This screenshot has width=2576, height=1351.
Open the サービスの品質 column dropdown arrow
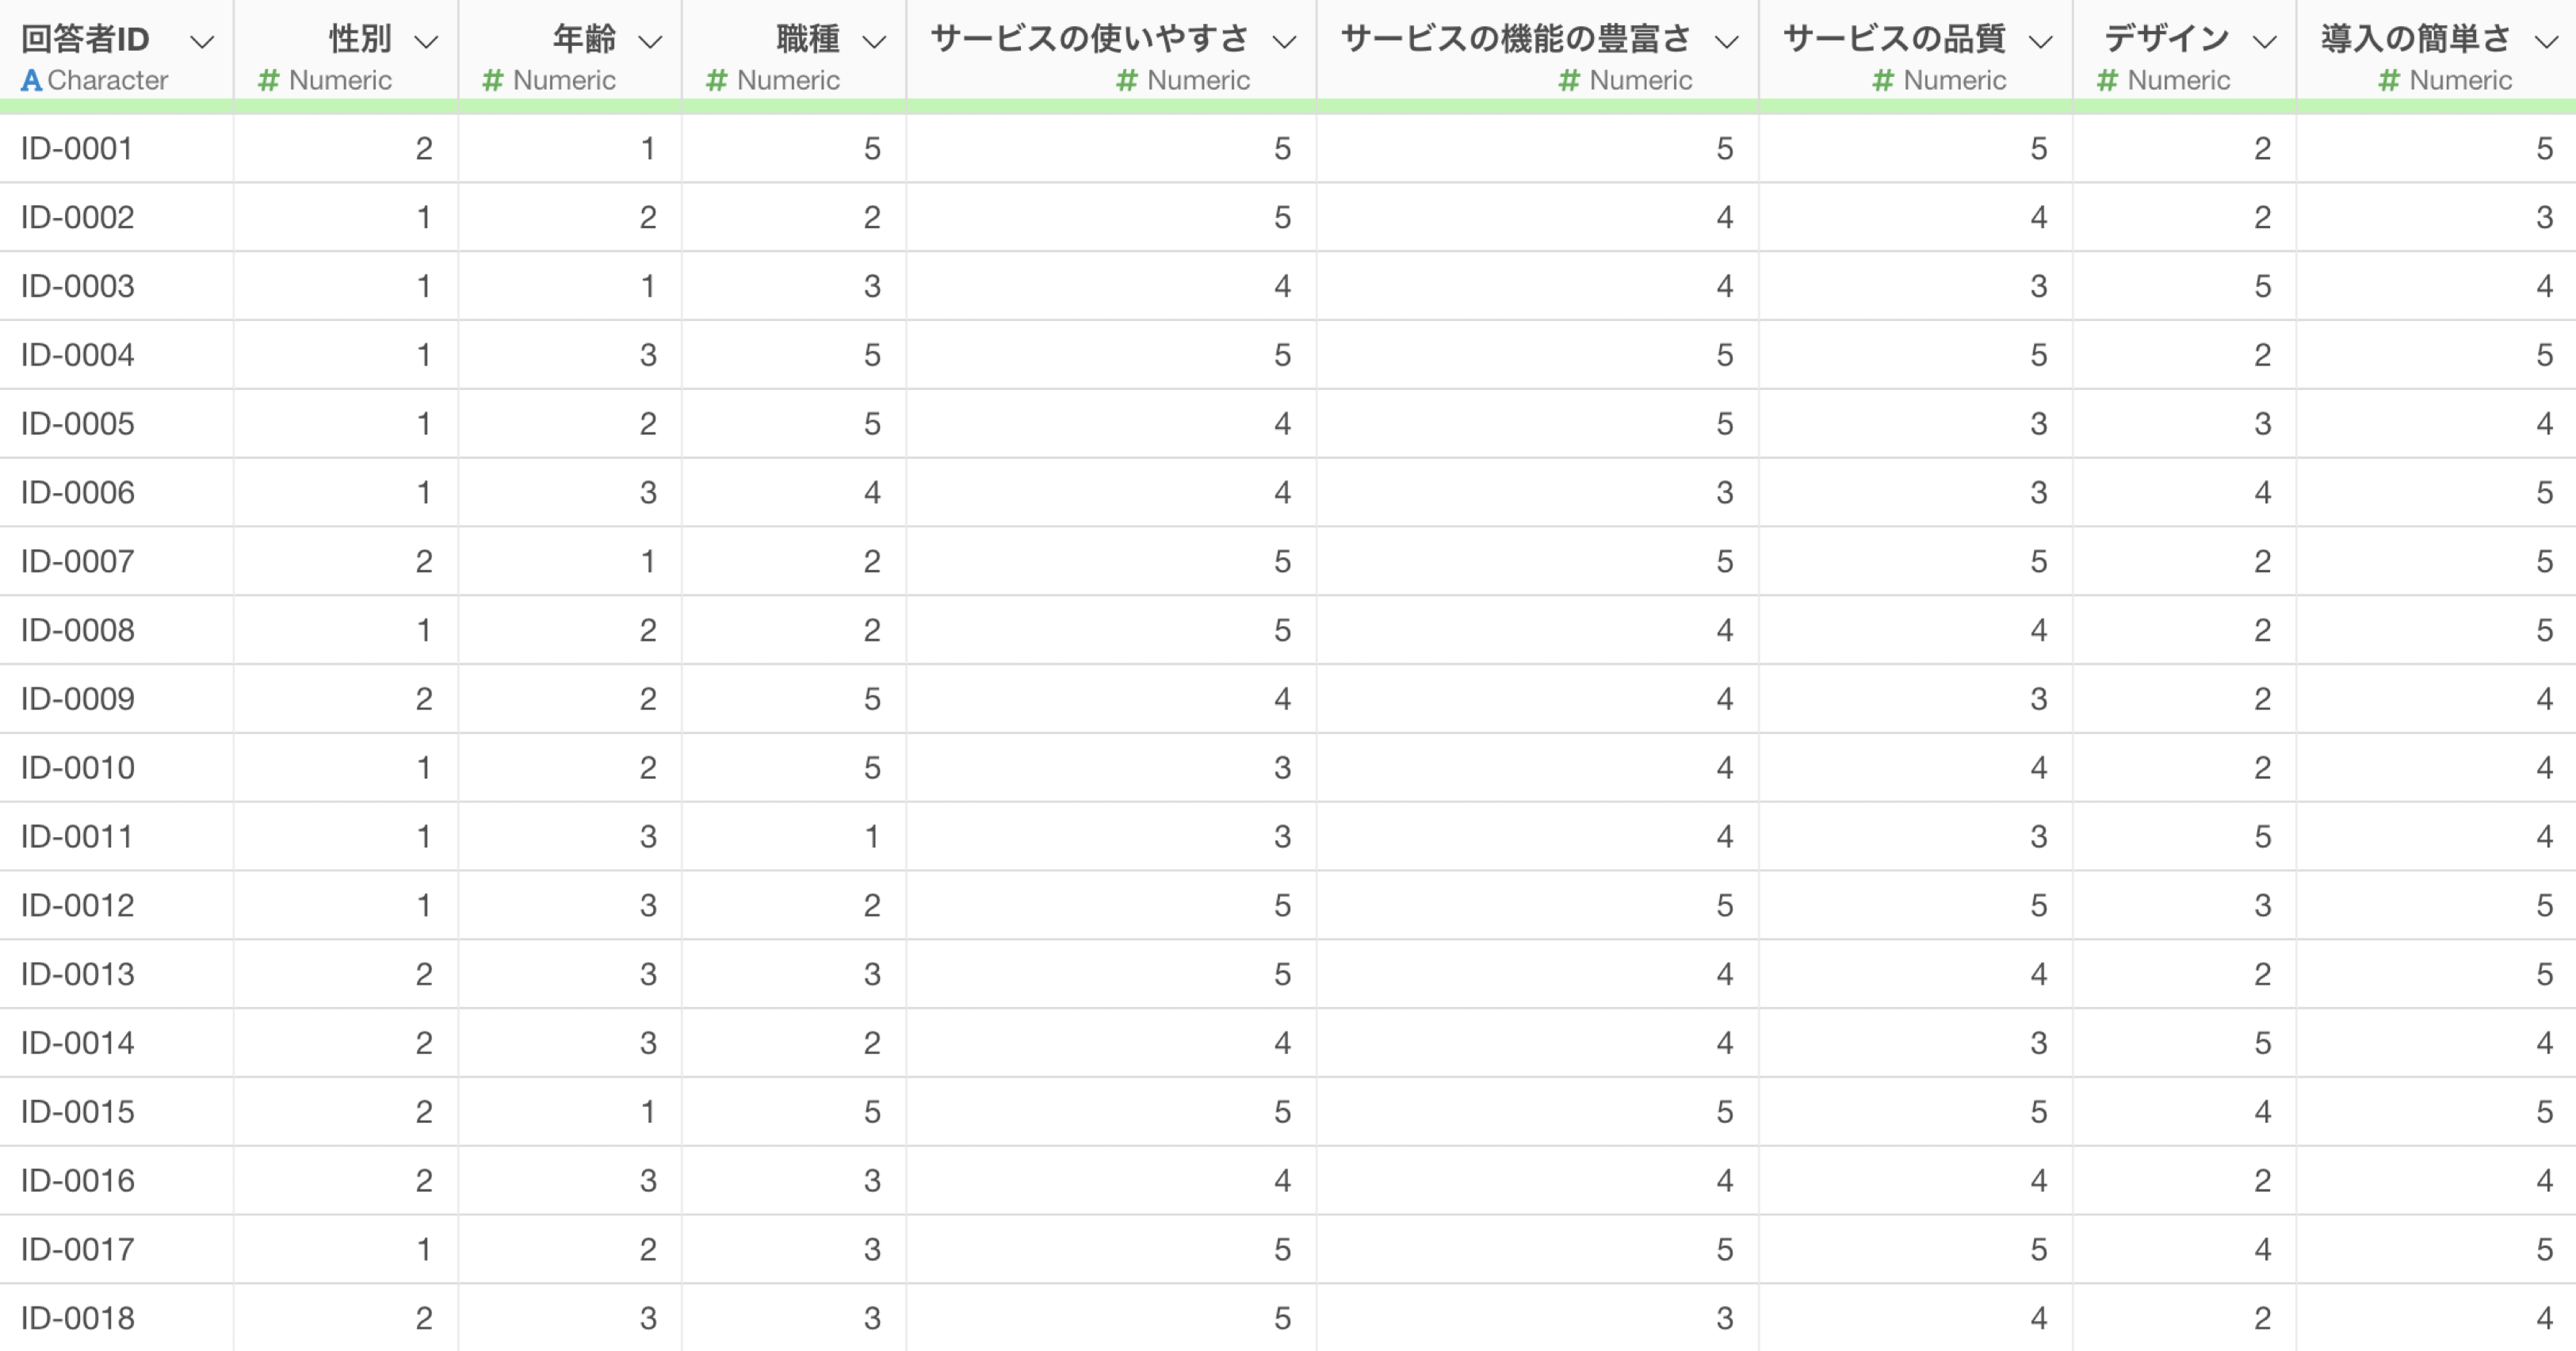point(2040,42)
